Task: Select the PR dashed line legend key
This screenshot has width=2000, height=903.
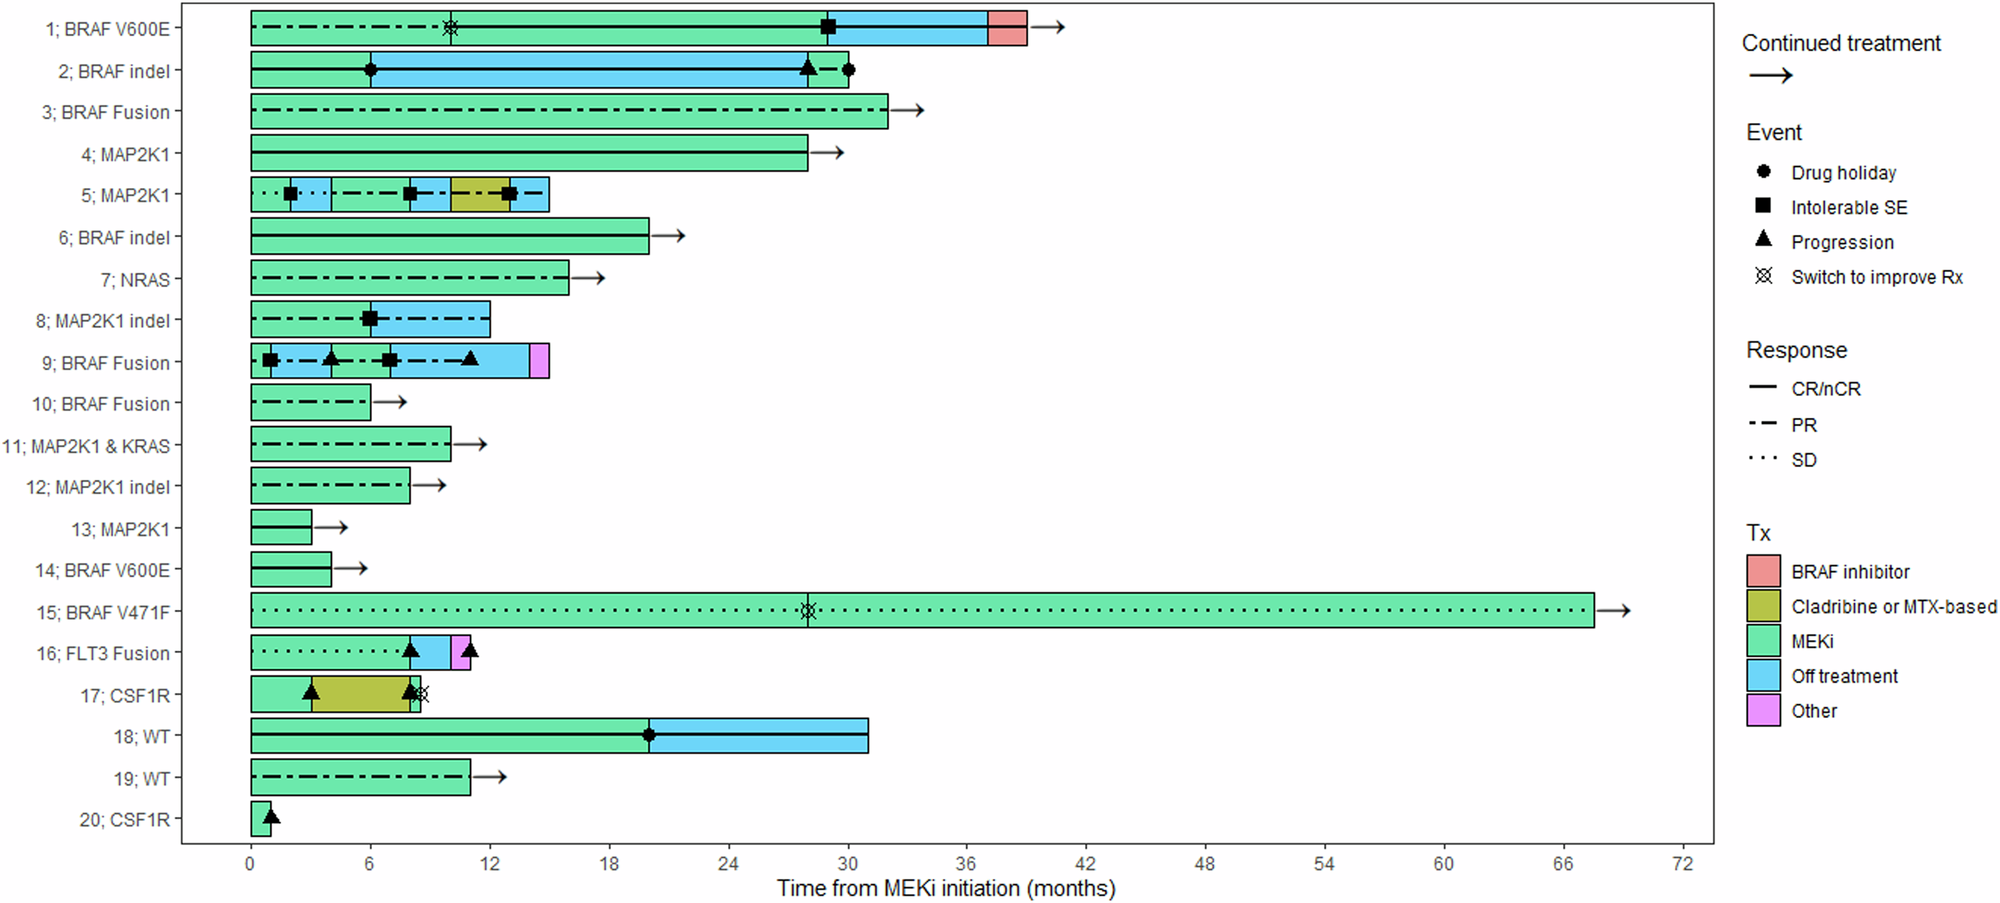Action: click(1763, 424)
